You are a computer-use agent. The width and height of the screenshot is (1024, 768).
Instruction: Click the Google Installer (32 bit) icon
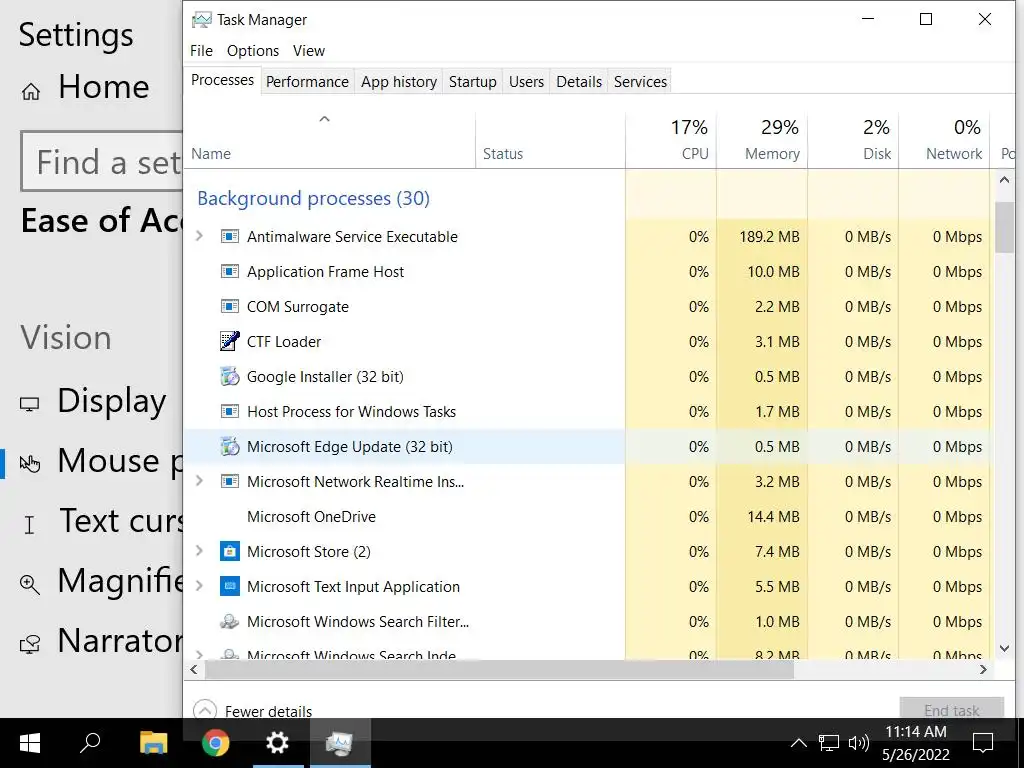229,377
